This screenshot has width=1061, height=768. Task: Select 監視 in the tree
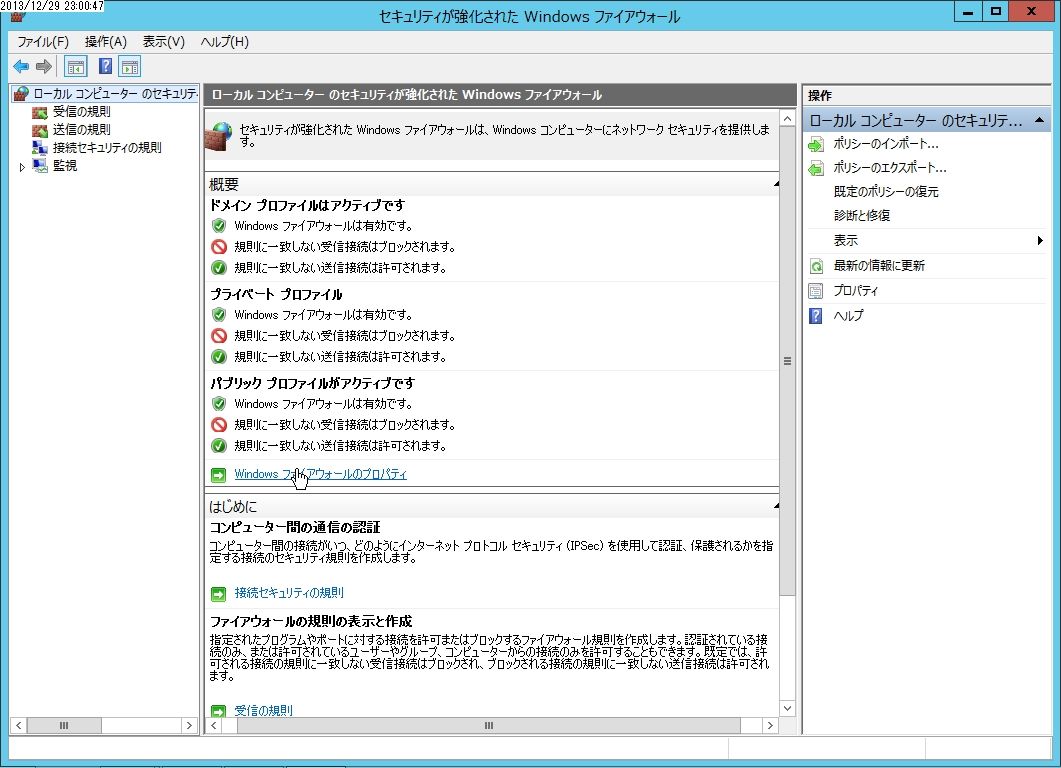pyautogui.click(x=65, y=165)
